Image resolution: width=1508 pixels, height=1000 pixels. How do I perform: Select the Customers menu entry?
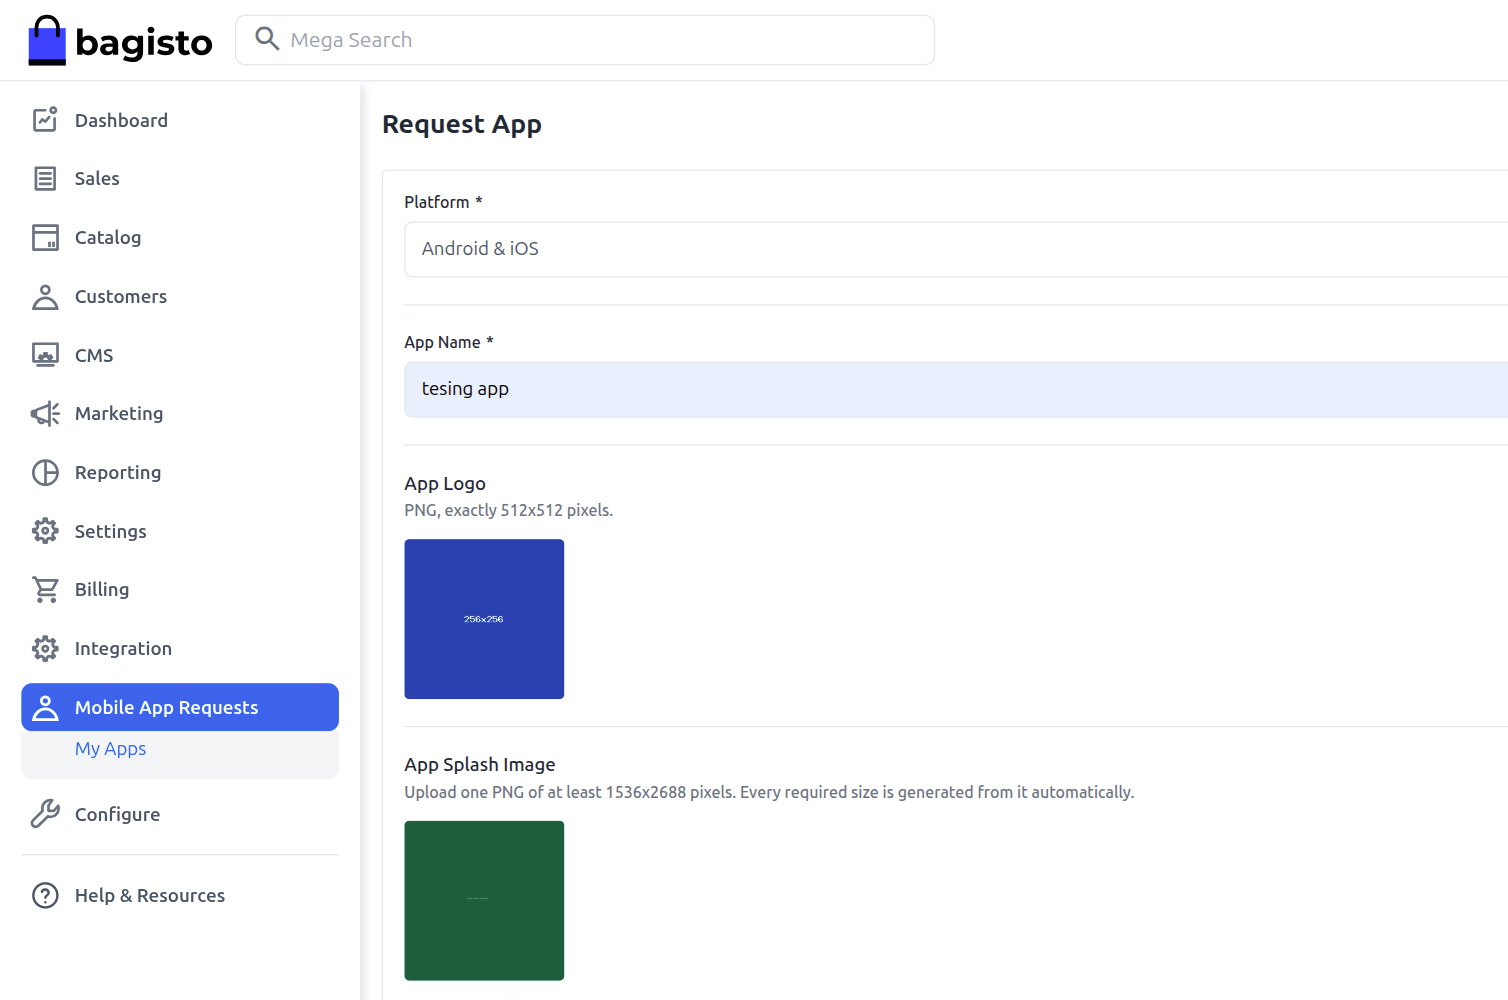coord(121,296)
